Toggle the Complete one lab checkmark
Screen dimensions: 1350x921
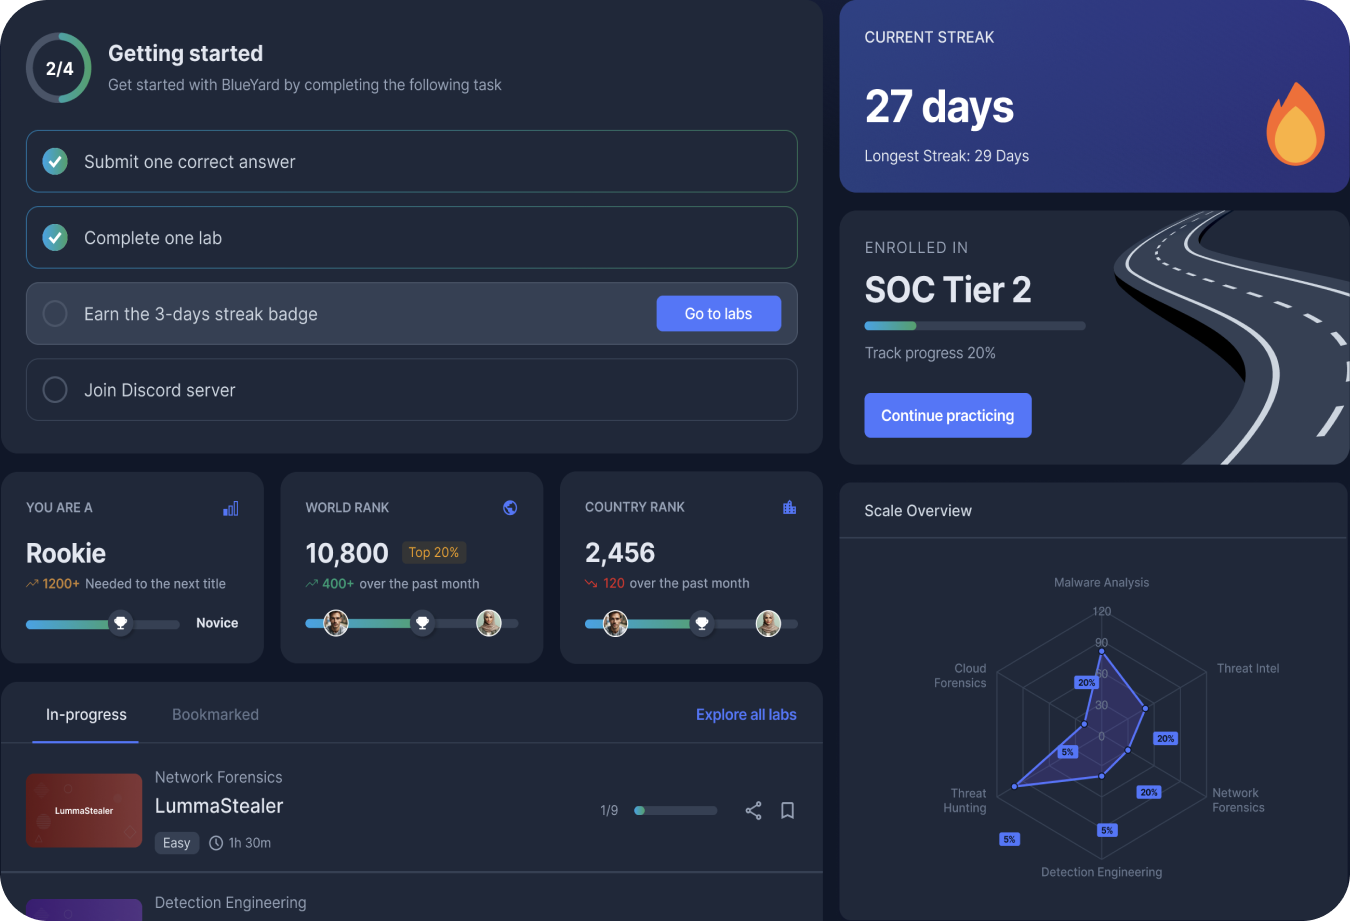coord(55,237)
